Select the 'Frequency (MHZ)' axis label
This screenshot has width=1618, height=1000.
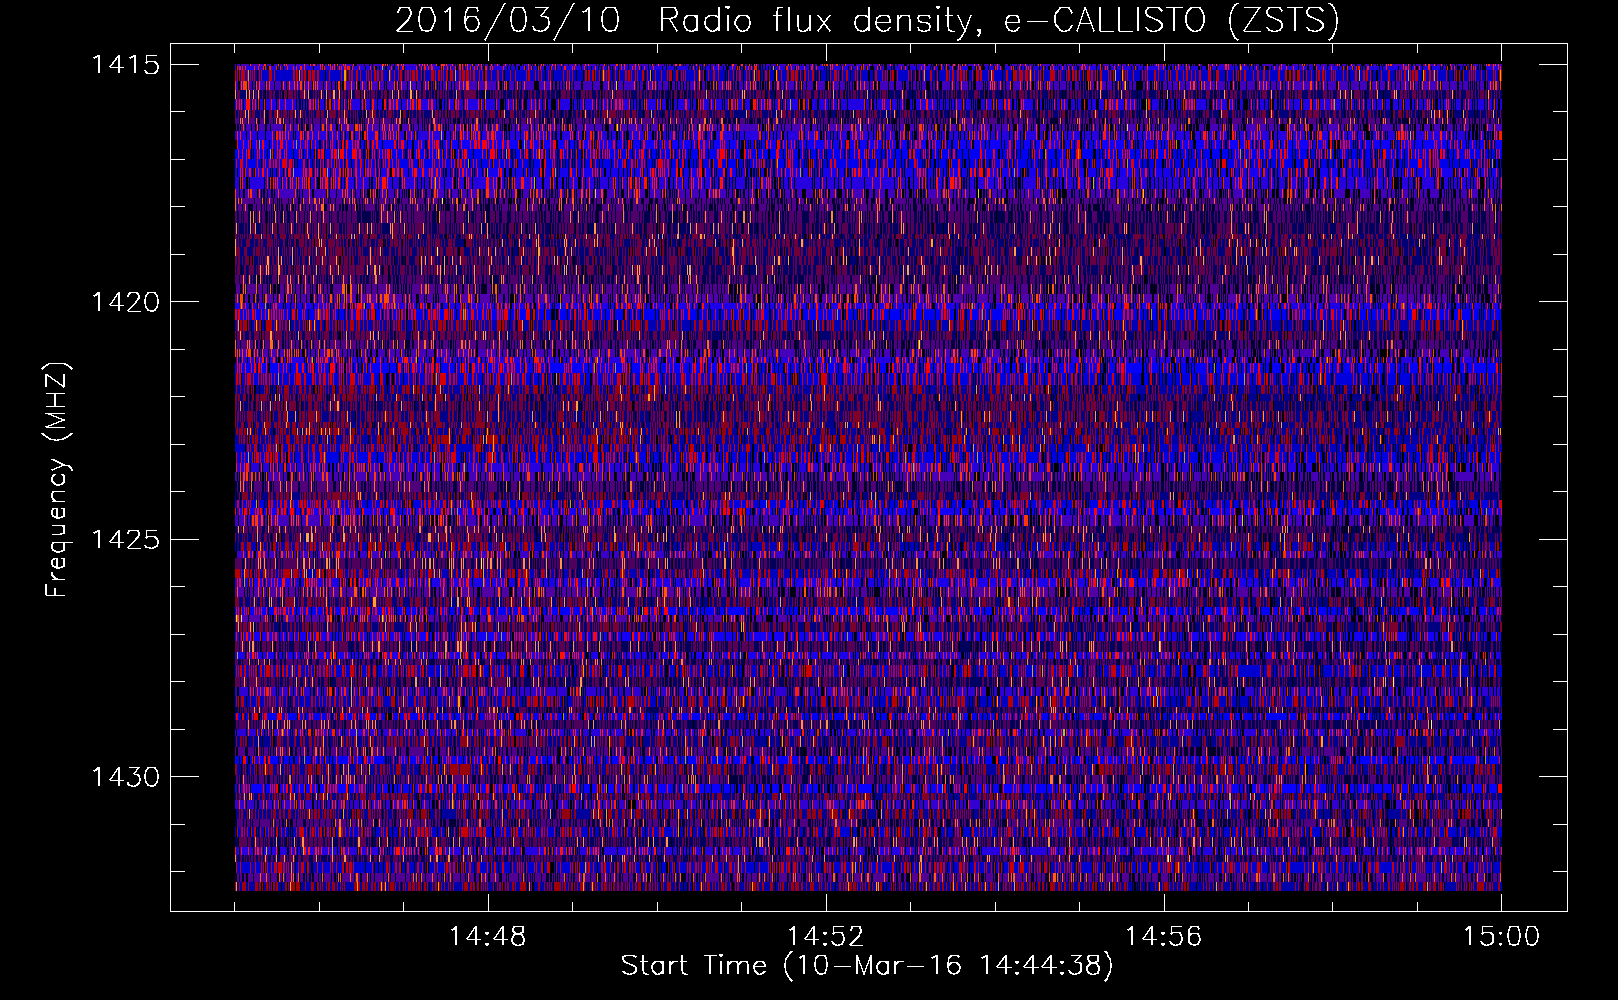[x=57, y=479]
